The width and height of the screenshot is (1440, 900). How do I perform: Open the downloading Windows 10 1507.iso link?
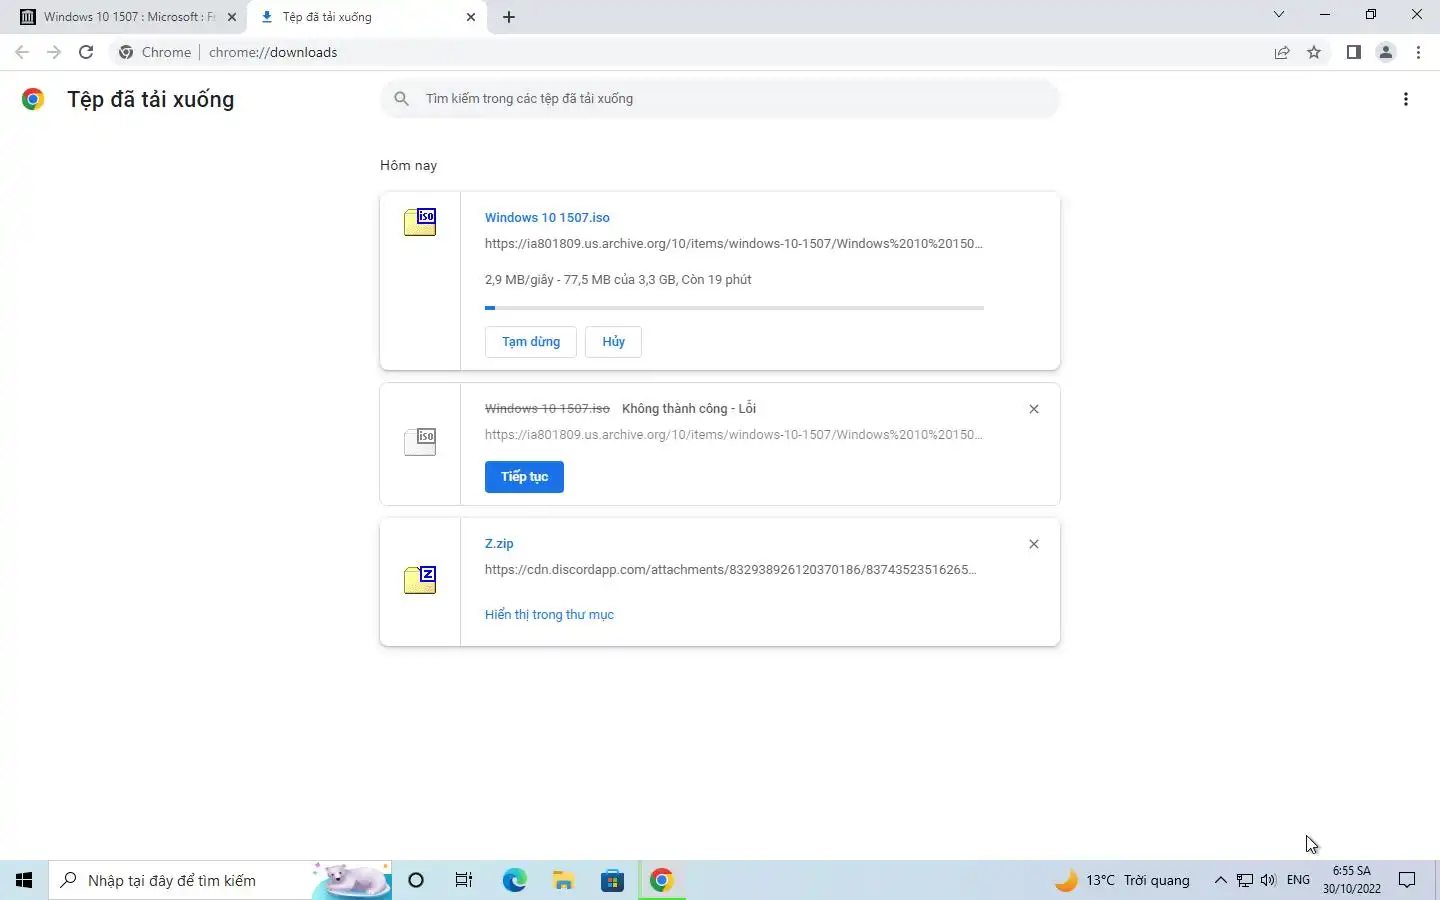coord(547,217)
